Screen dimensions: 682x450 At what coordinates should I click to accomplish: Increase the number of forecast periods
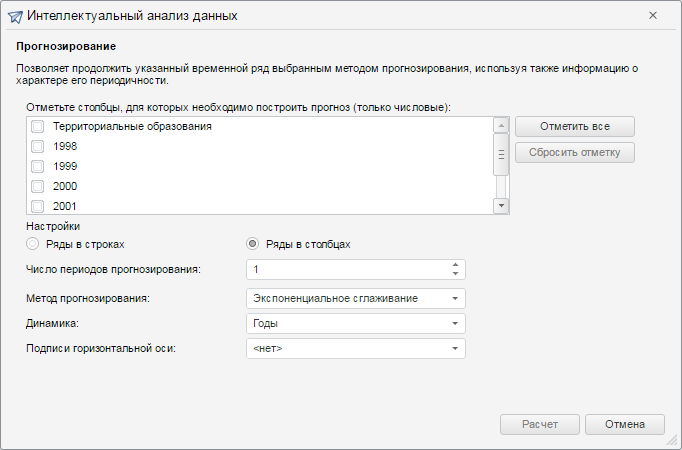pyautogui.click(x=455, y=266)
